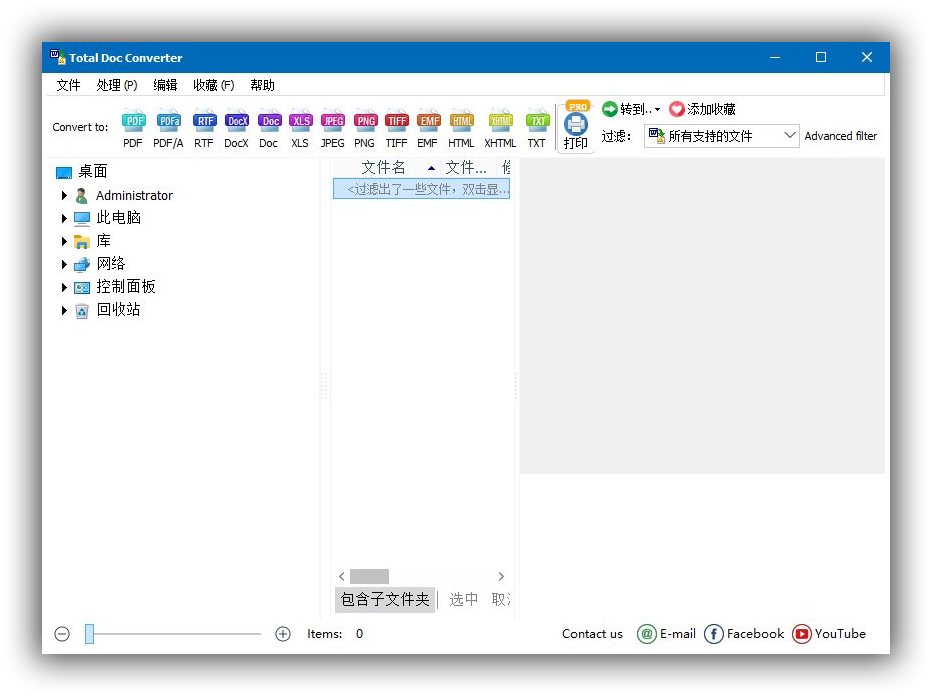Open the E-mail contact link
Image resolution: width=932 pixels, height=696 pixels.
click(666, 634)
